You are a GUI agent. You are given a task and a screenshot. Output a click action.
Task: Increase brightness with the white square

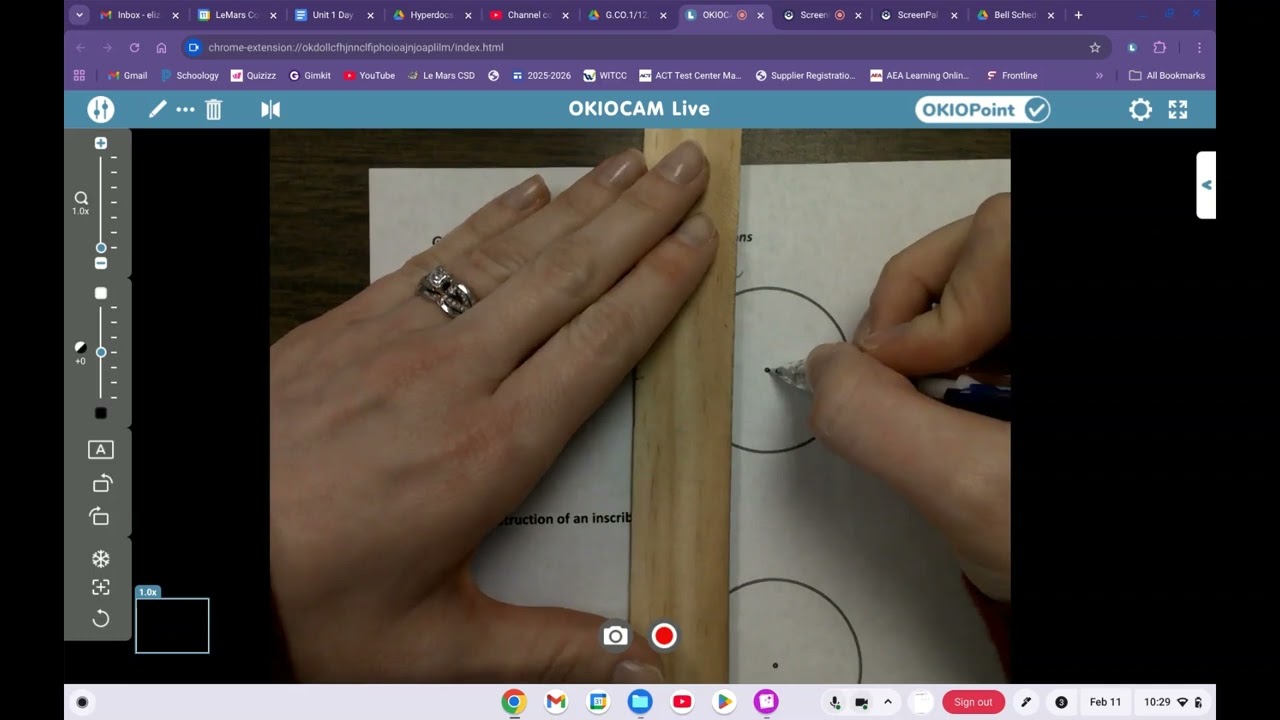tap(101, 293)
